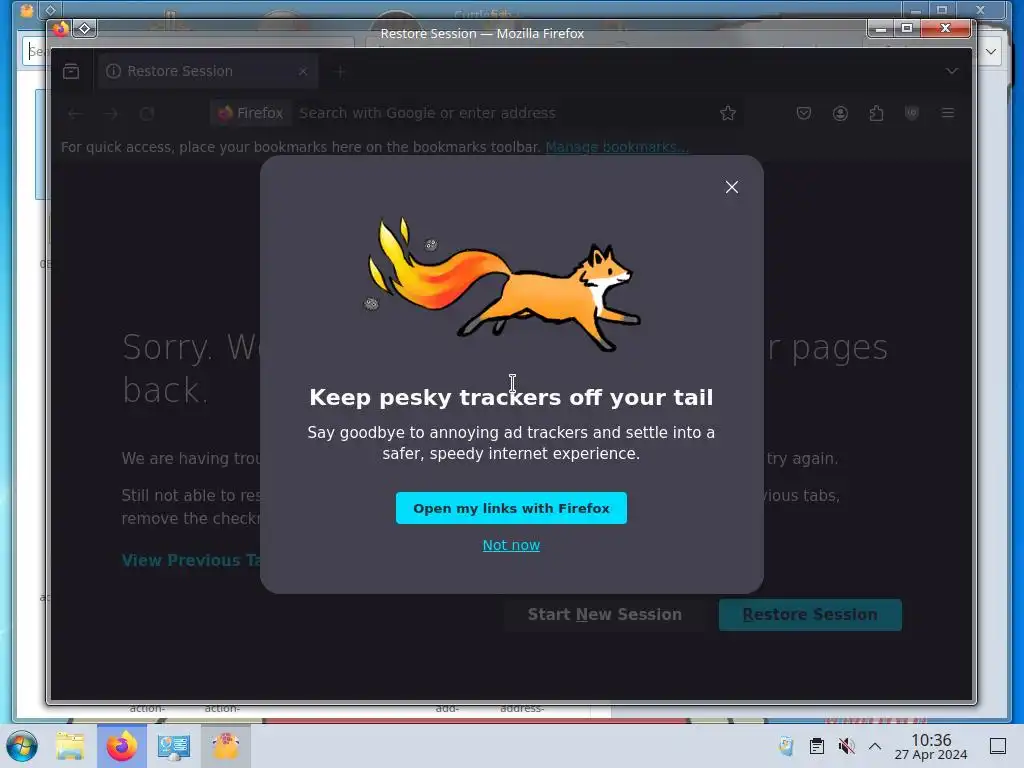Click Open my links with Firefox

[x=511, y=508]
